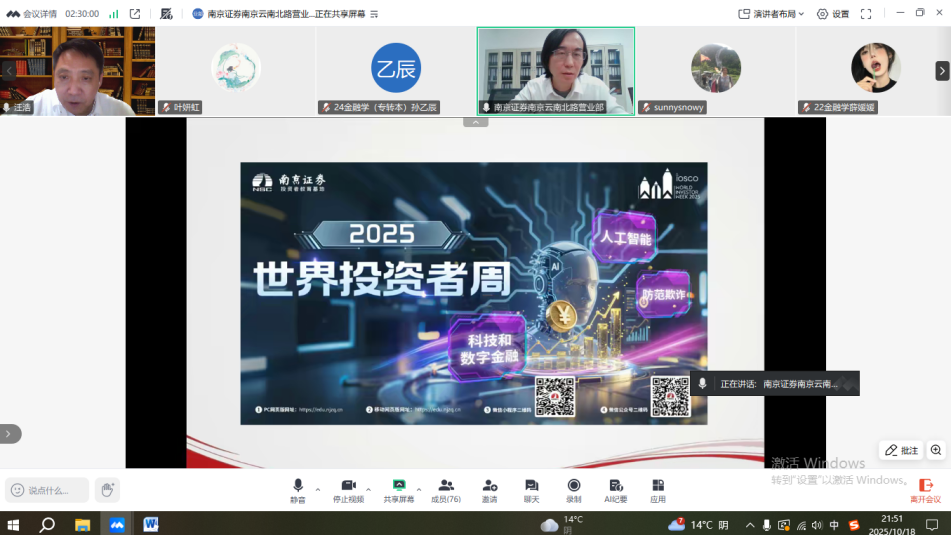Start recording the meeting
This screenshot has width=951, height=535.
(x=573, y=490)
